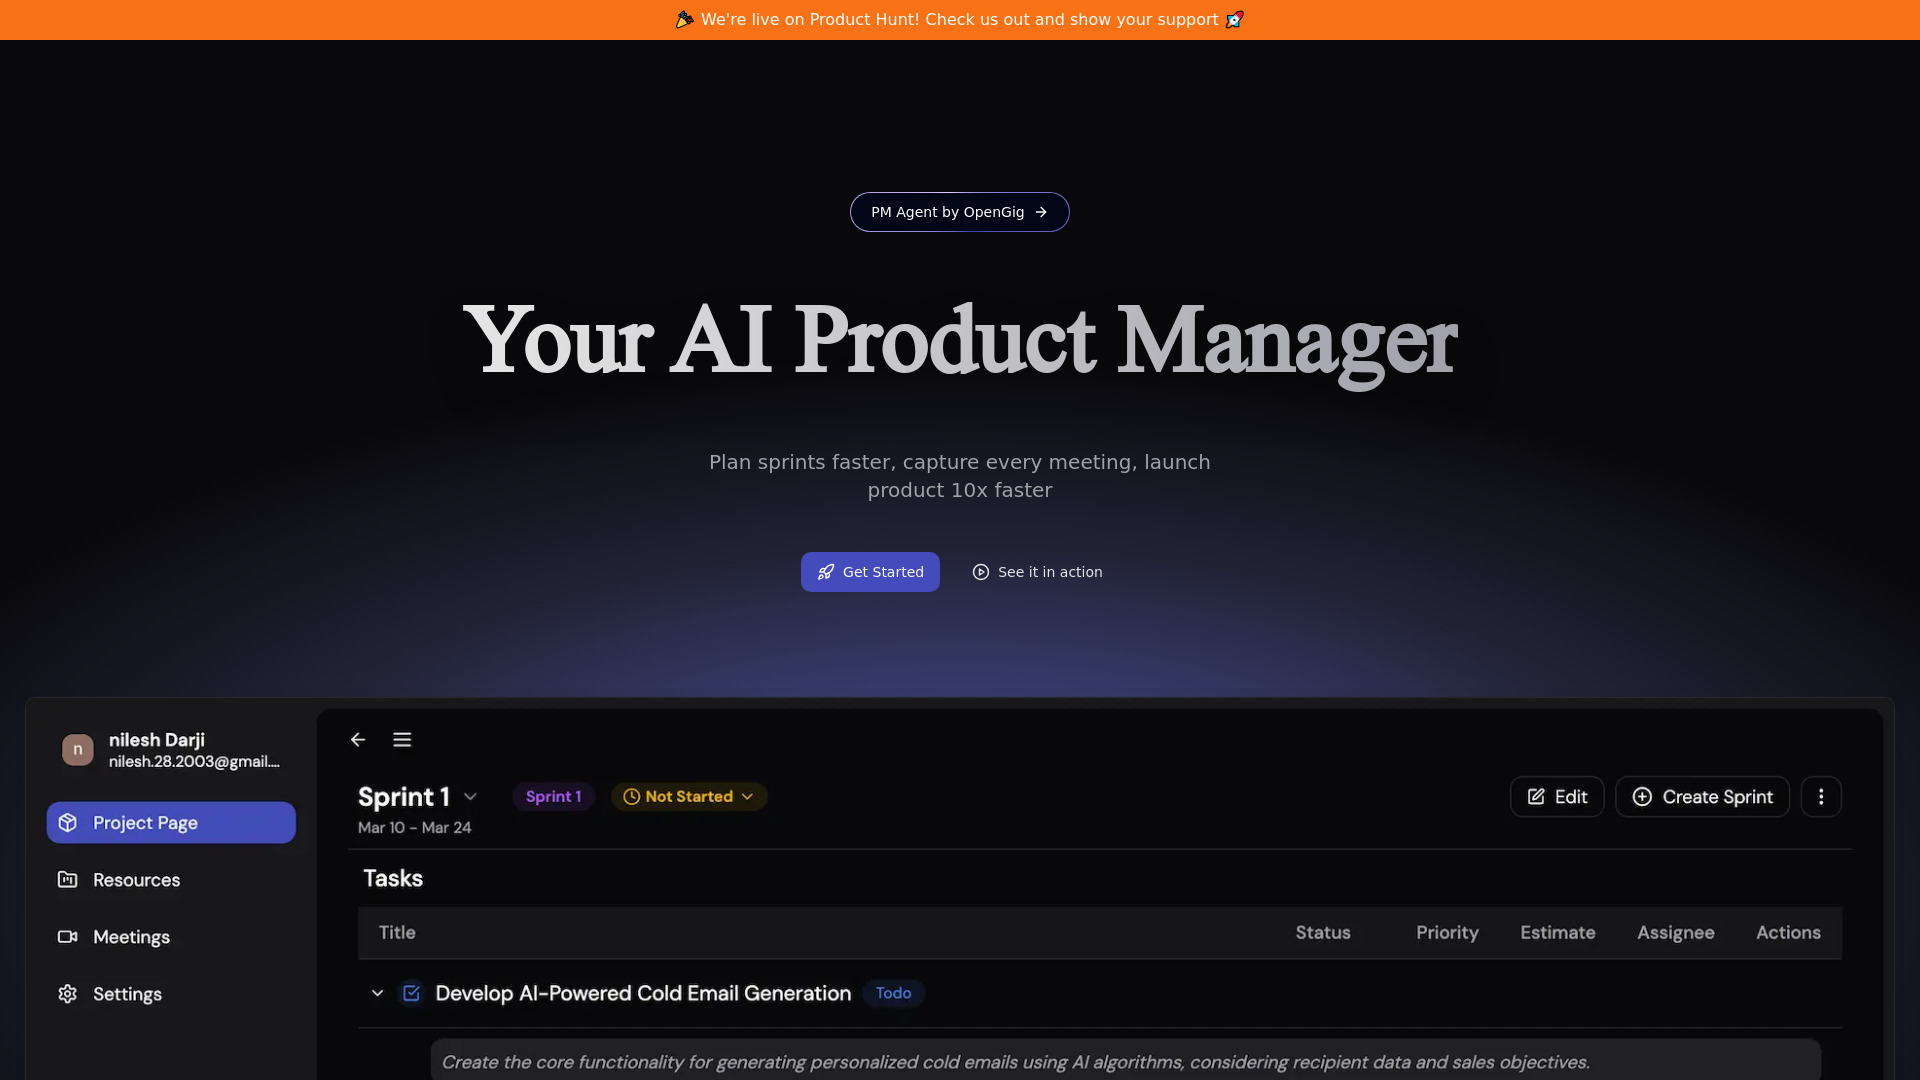
Task: Toggle the hamburger menu icon
Action: click(401, 740)
